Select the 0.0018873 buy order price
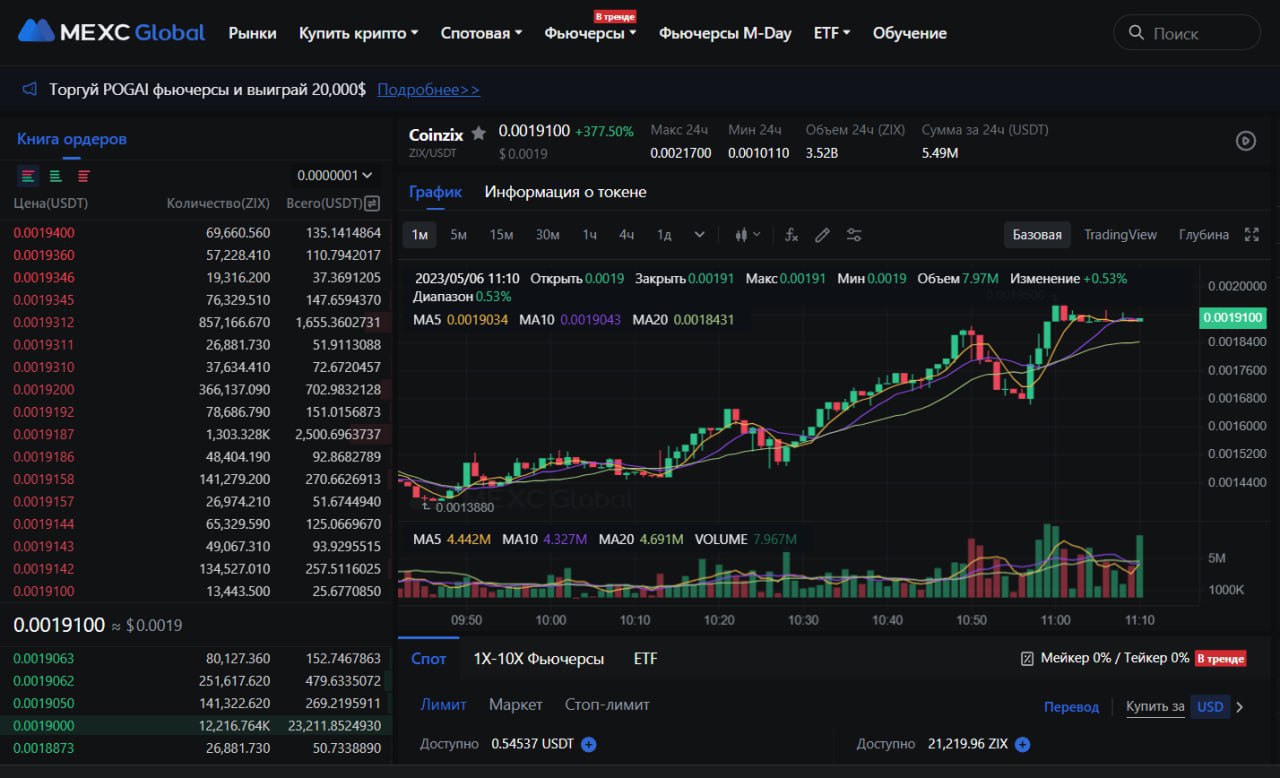The image size is (1280, 778). tap(44, 748)
